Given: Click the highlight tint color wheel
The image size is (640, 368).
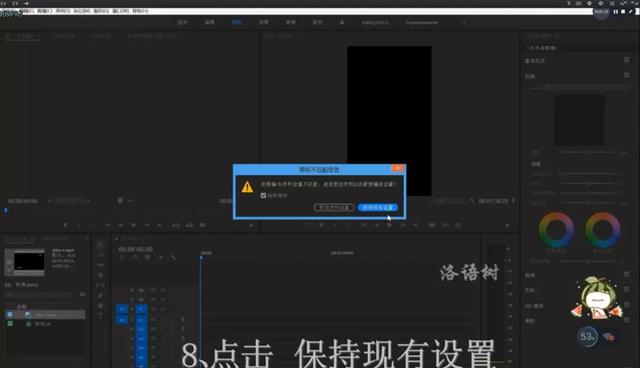Looking at the screenshot, I should 602,229.
